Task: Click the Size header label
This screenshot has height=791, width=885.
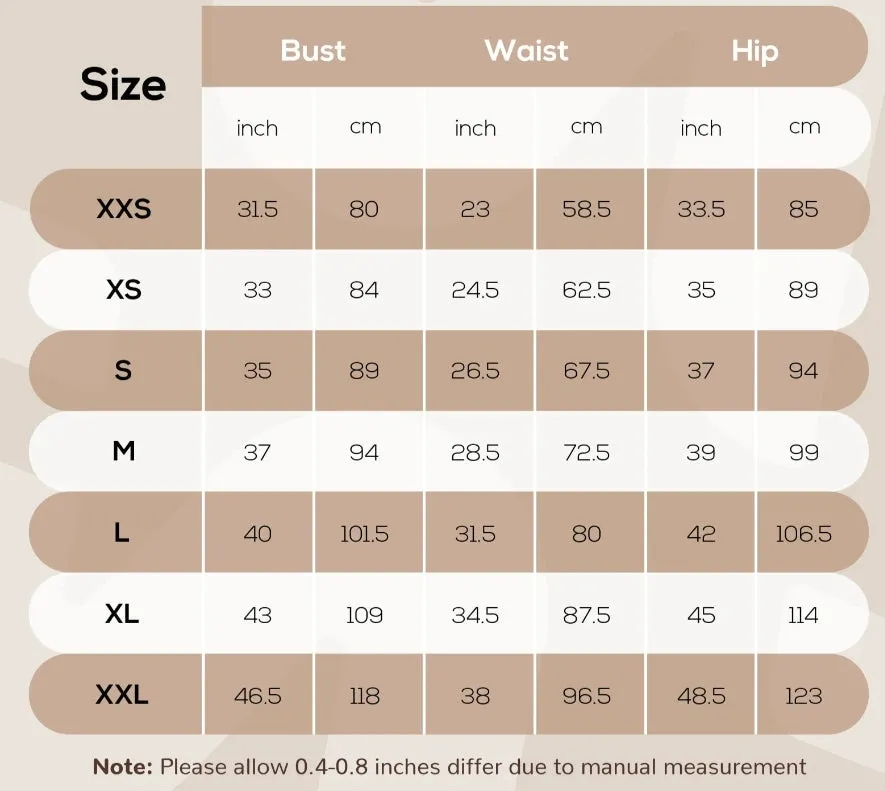Action: click(123, 85)
